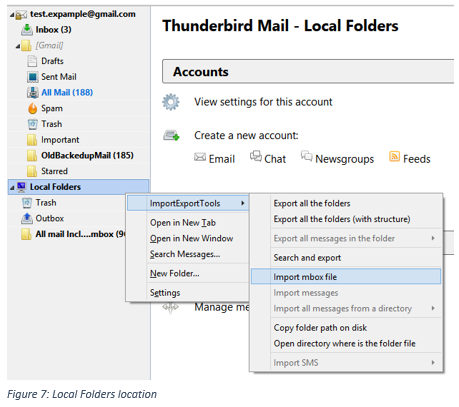Click the Feeds RSS icon

[394, 156]
